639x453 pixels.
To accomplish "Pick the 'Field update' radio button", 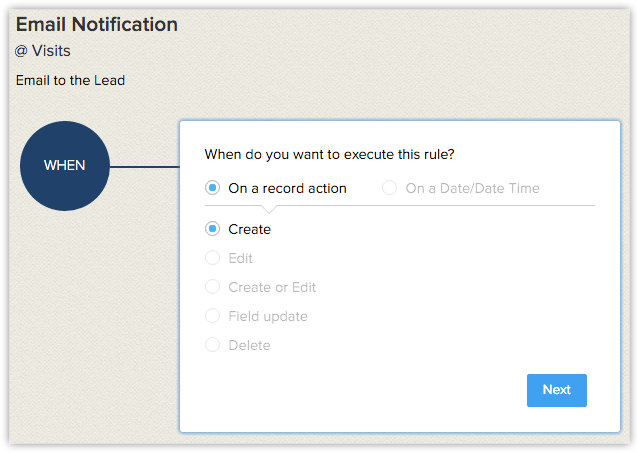I will coord(212,316).
